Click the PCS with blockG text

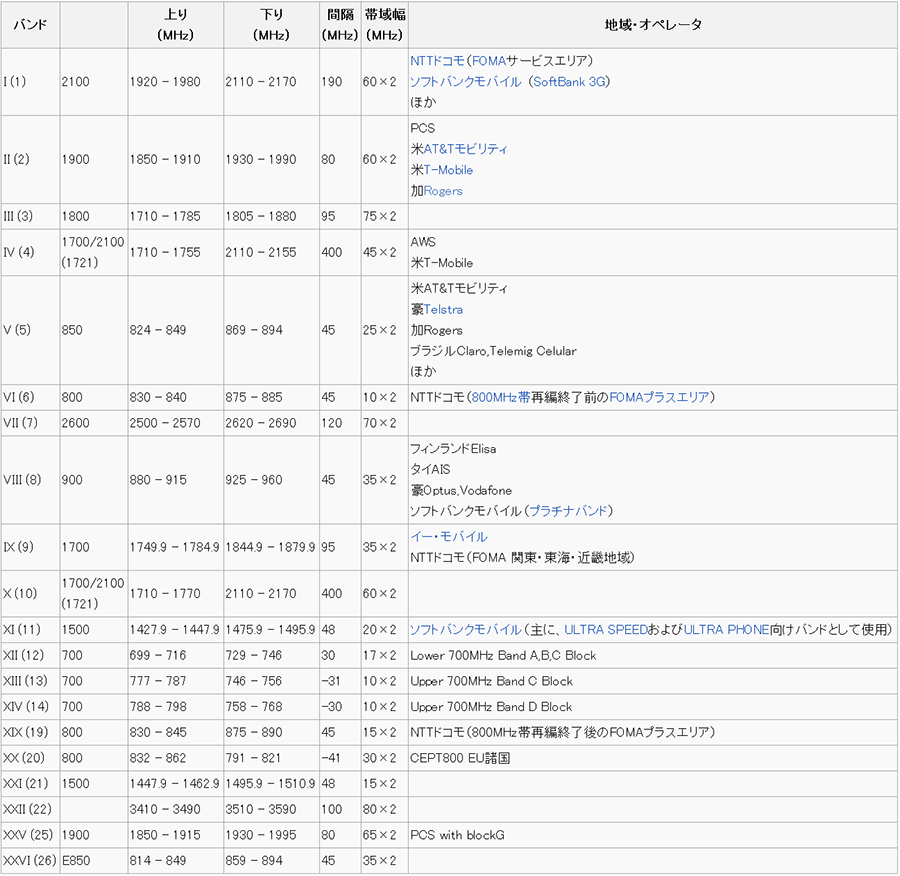(457, 835)
